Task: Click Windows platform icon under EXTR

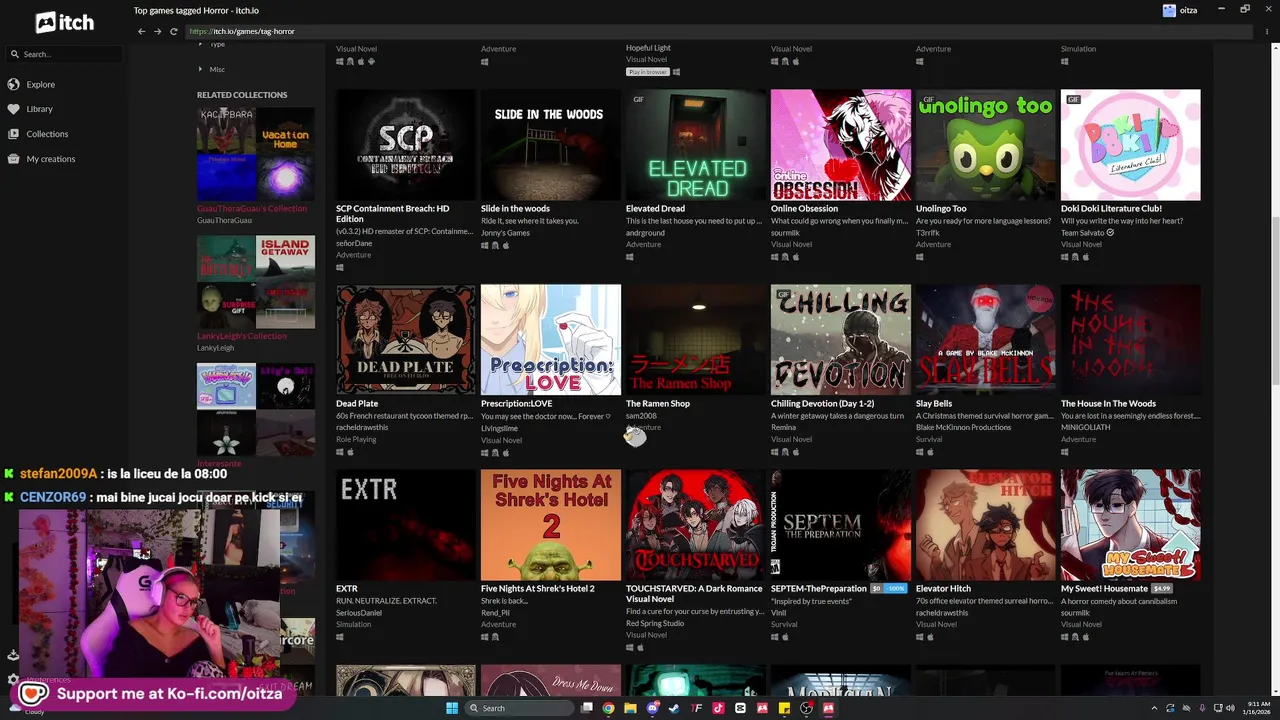Action: pos(340,636)
